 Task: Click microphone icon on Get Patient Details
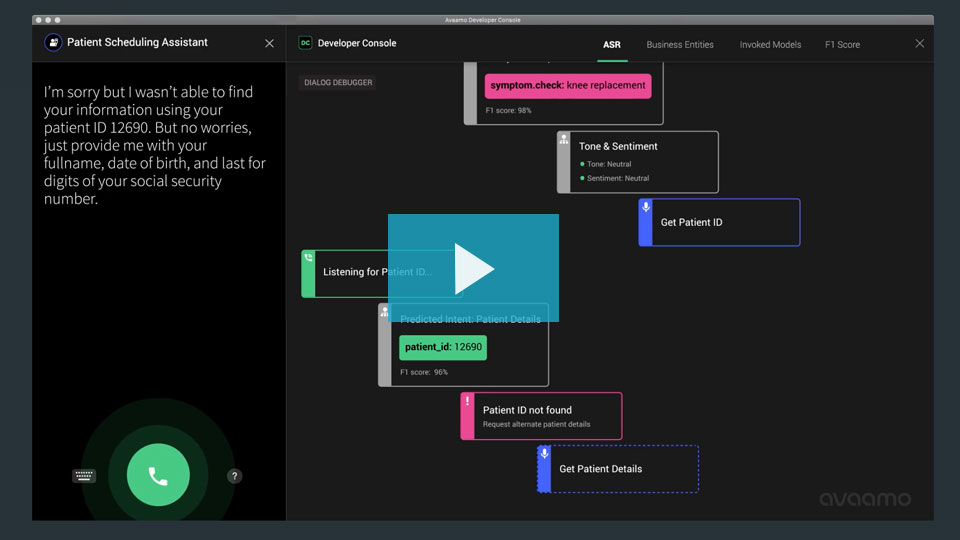544,454
